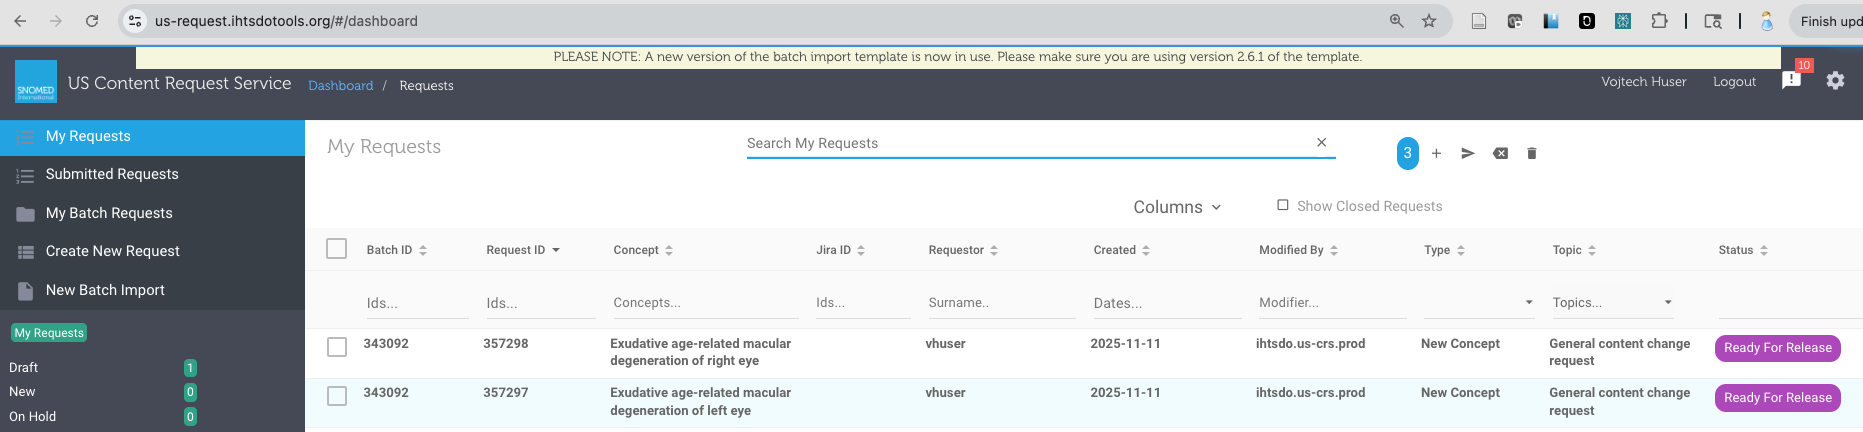
Task: Select checkbox for request 357298
Action: pos(337,347)
